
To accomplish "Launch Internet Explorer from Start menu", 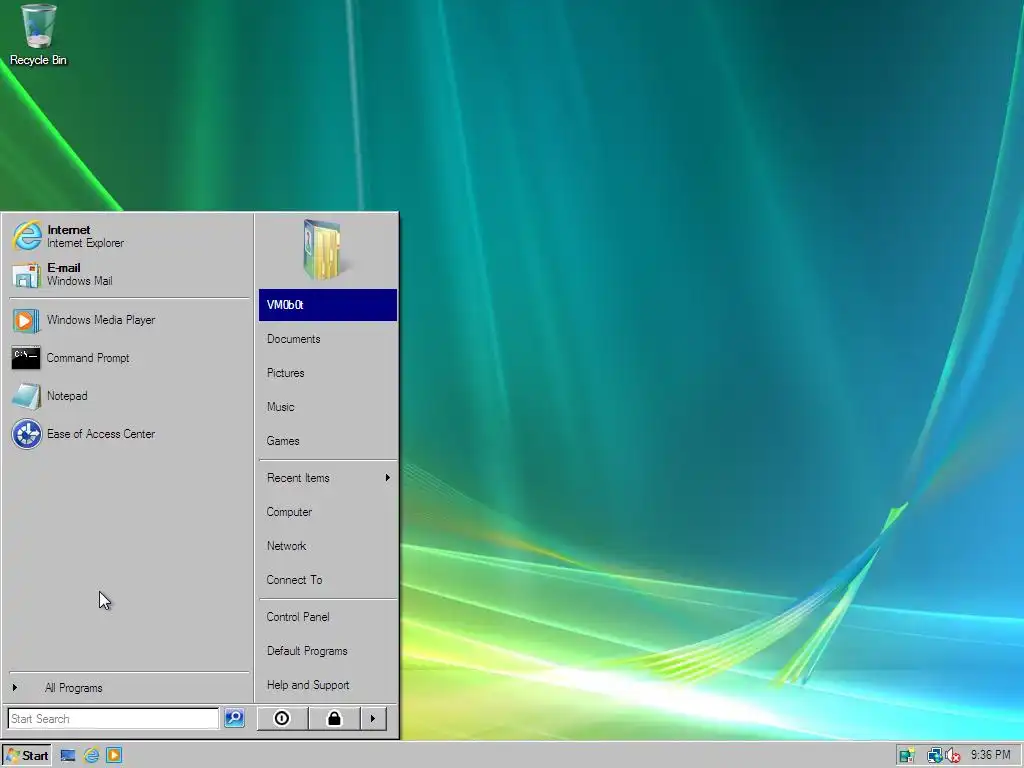I will [129, 236].
